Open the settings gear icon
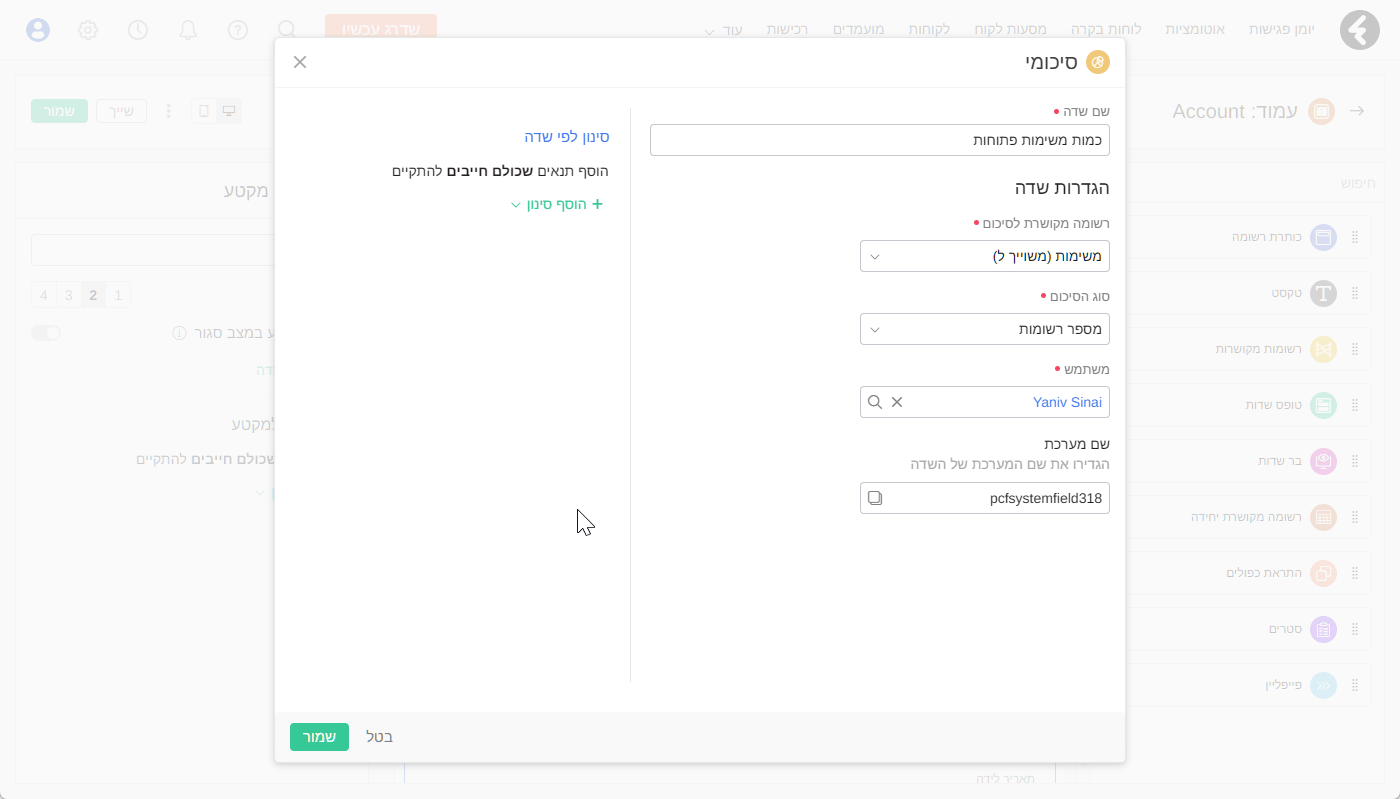1400x799 pixels. [88, 30]
